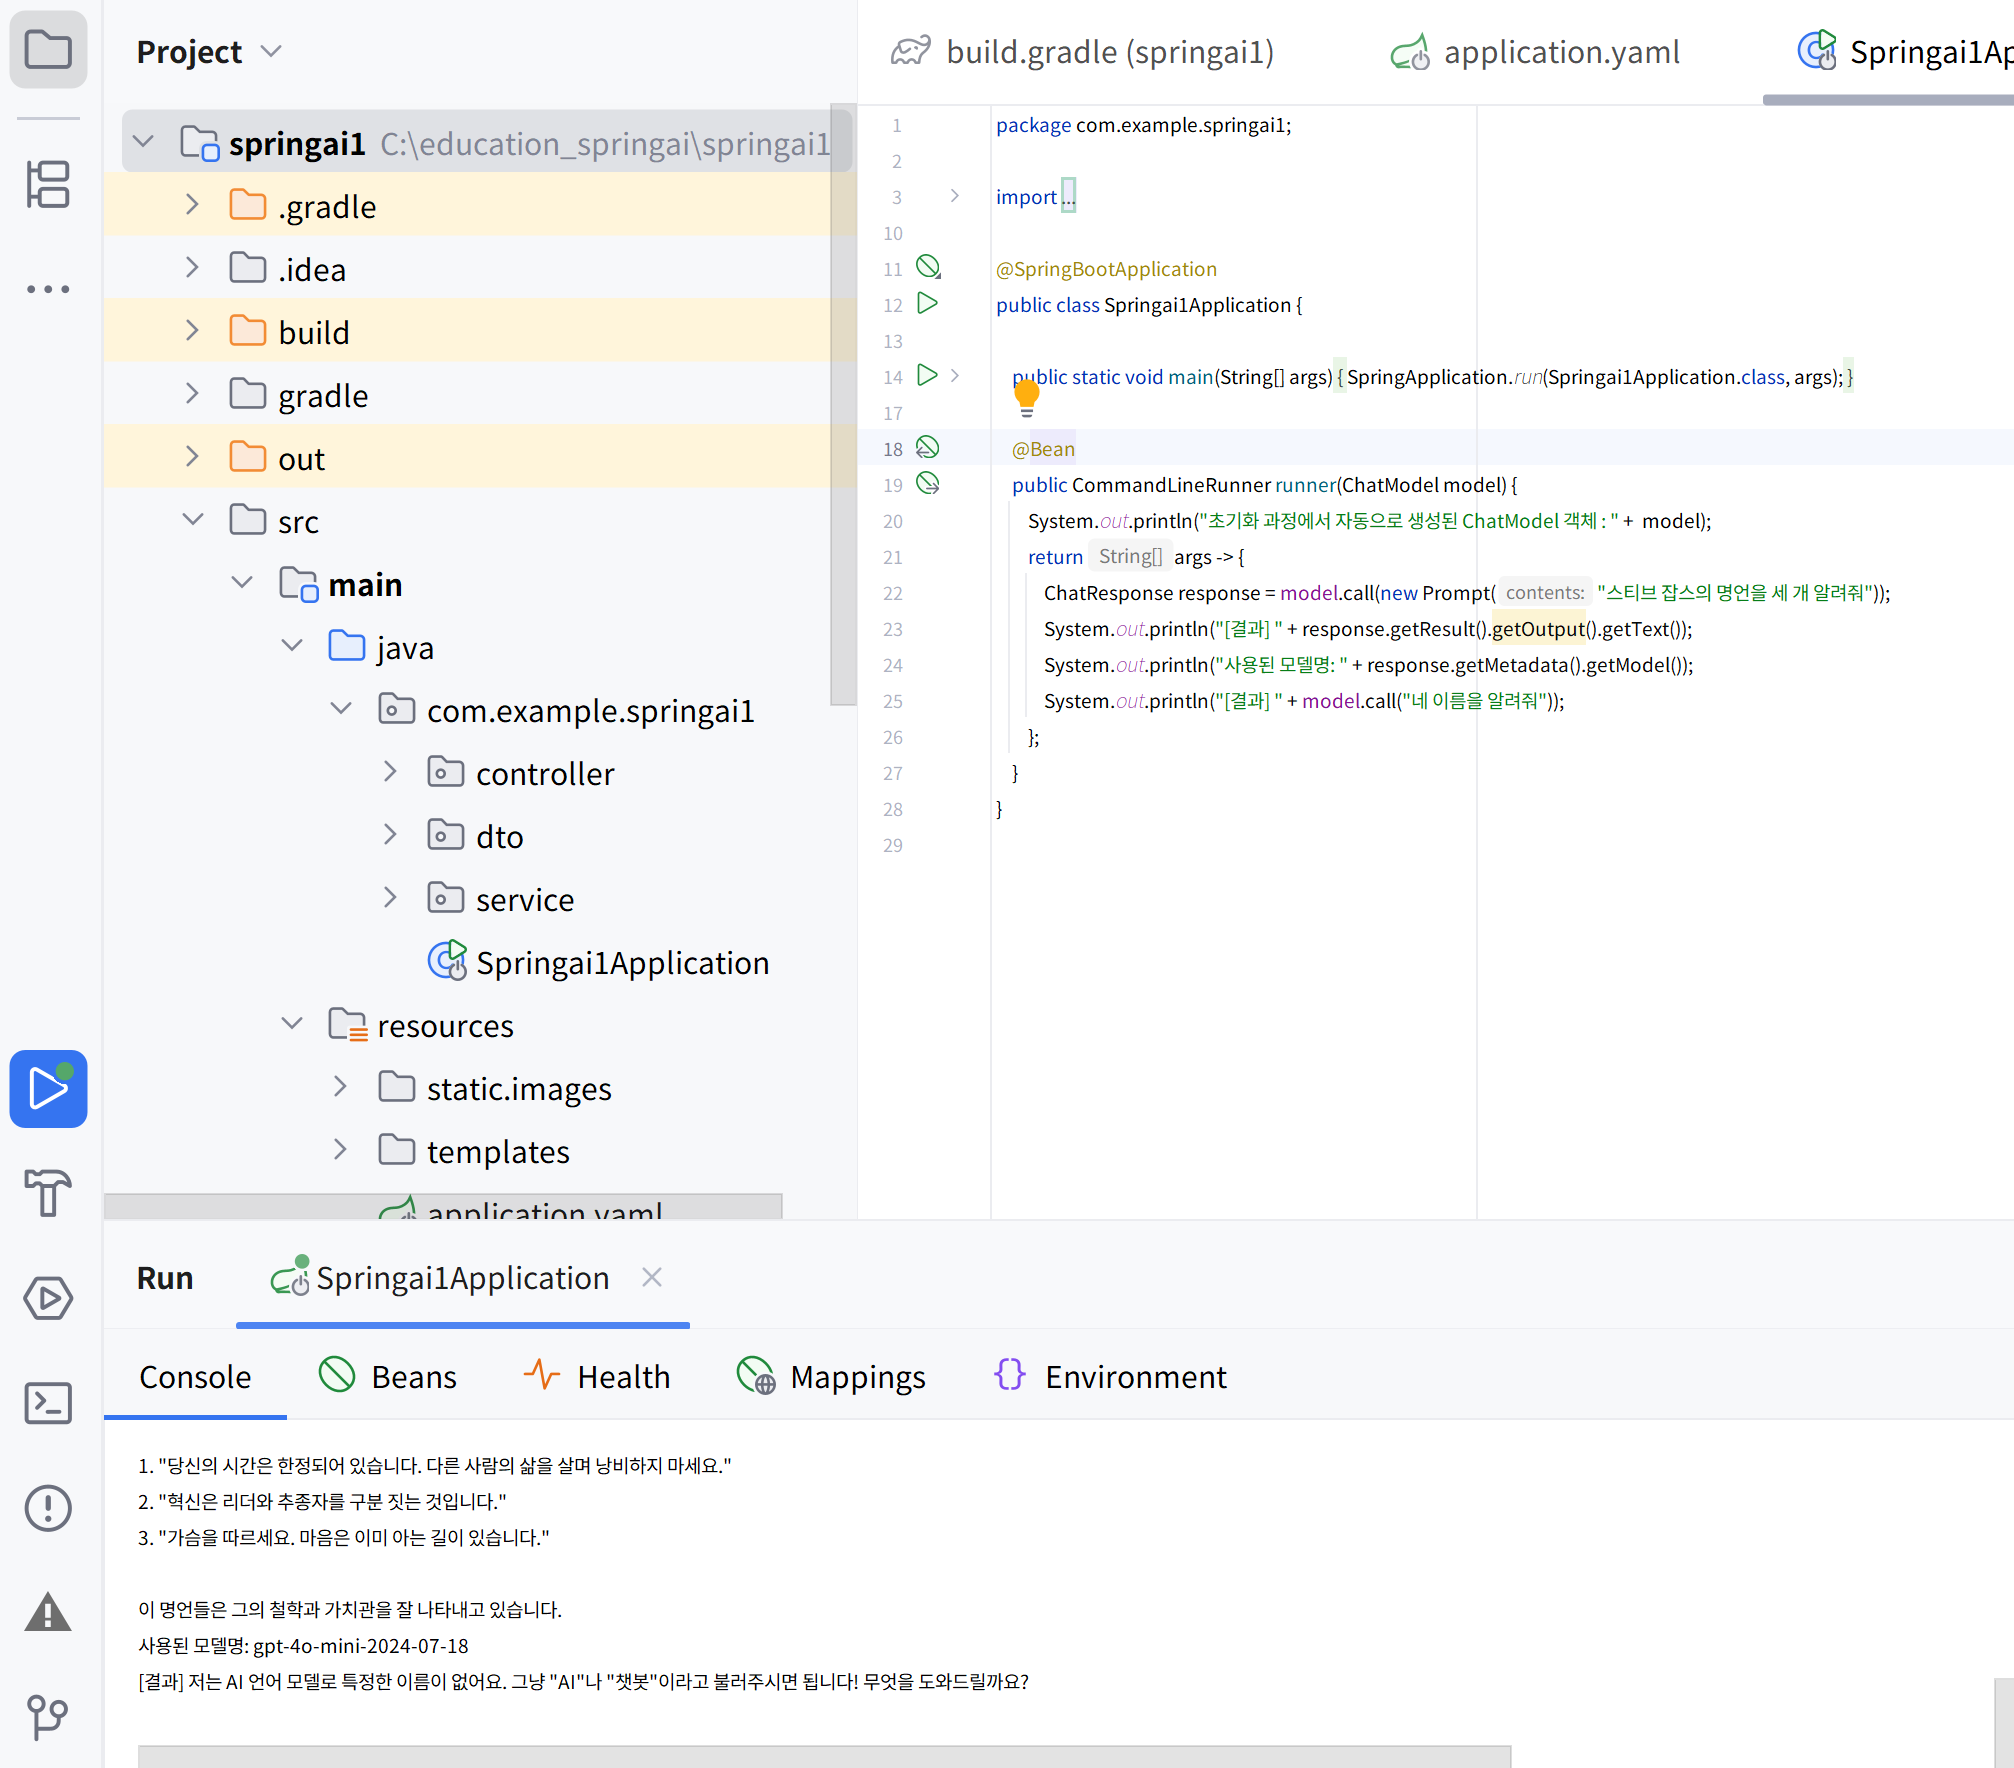Toggle the import statements fold arrow
The height and width of the screenshot is (1768, 2014).
pos(955,196)
